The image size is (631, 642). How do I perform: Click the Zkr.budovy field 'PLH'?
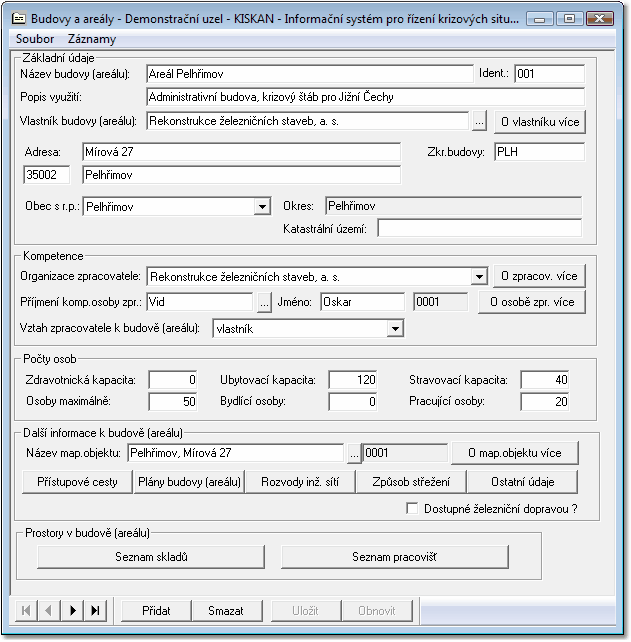[539, 152]
